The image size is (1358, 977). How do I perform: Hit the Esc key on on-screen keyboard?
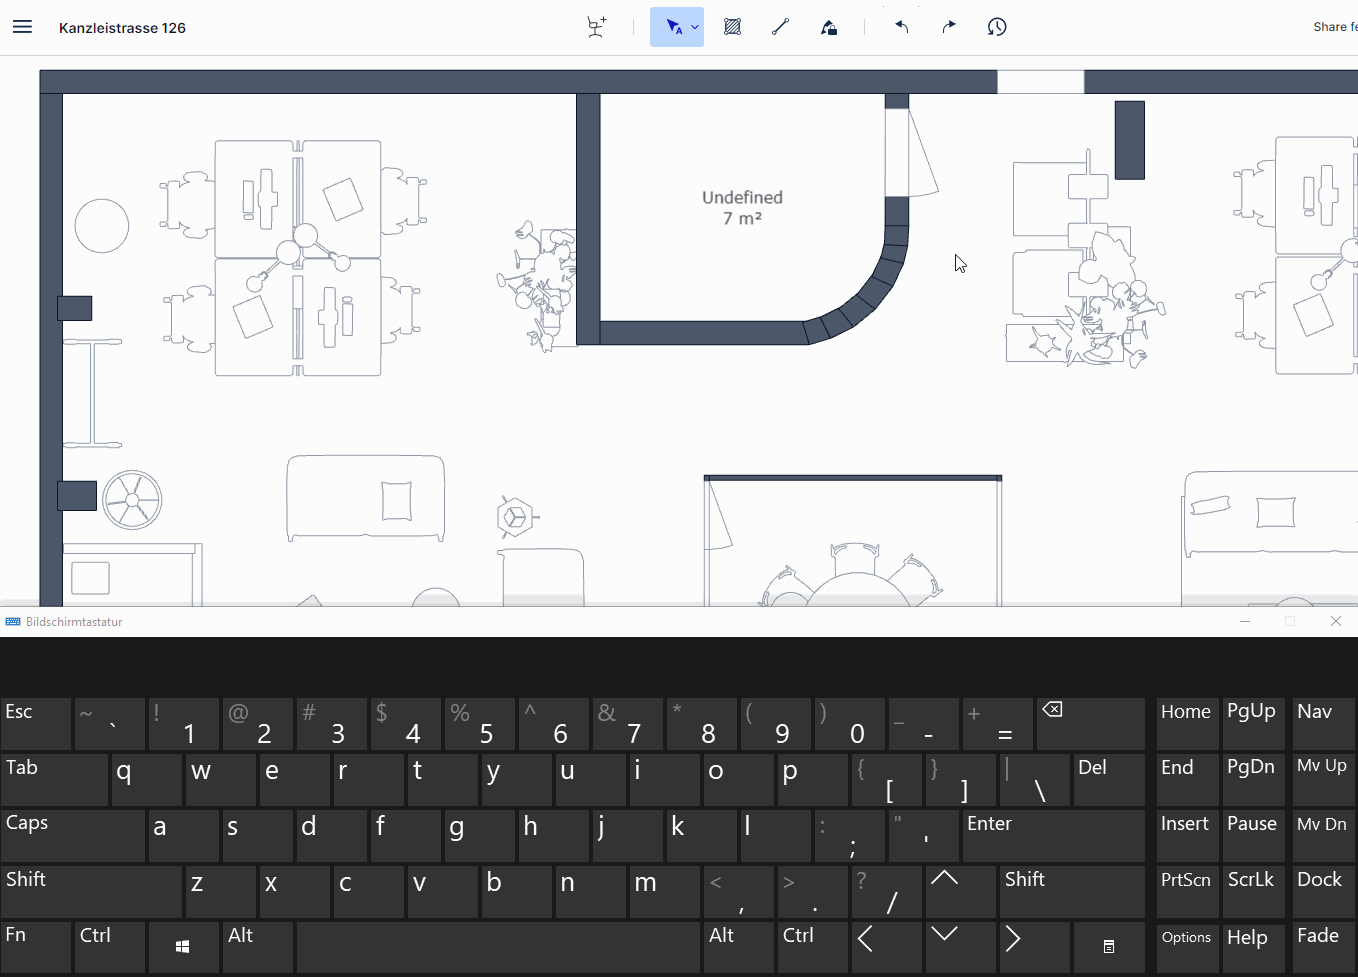click(36, 724)
